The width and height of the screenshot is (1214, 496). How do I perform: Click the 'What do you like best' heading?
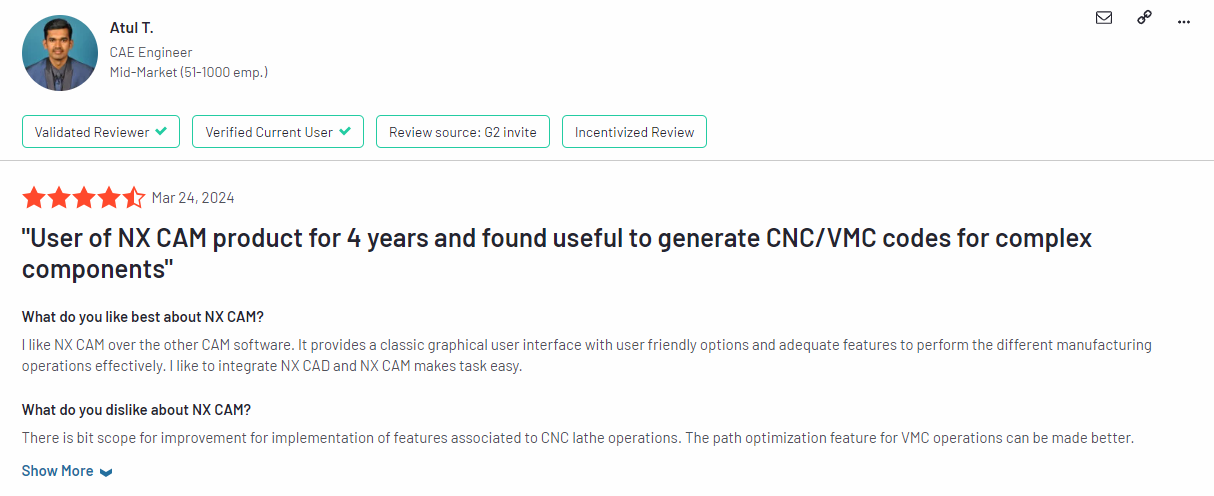143,317
